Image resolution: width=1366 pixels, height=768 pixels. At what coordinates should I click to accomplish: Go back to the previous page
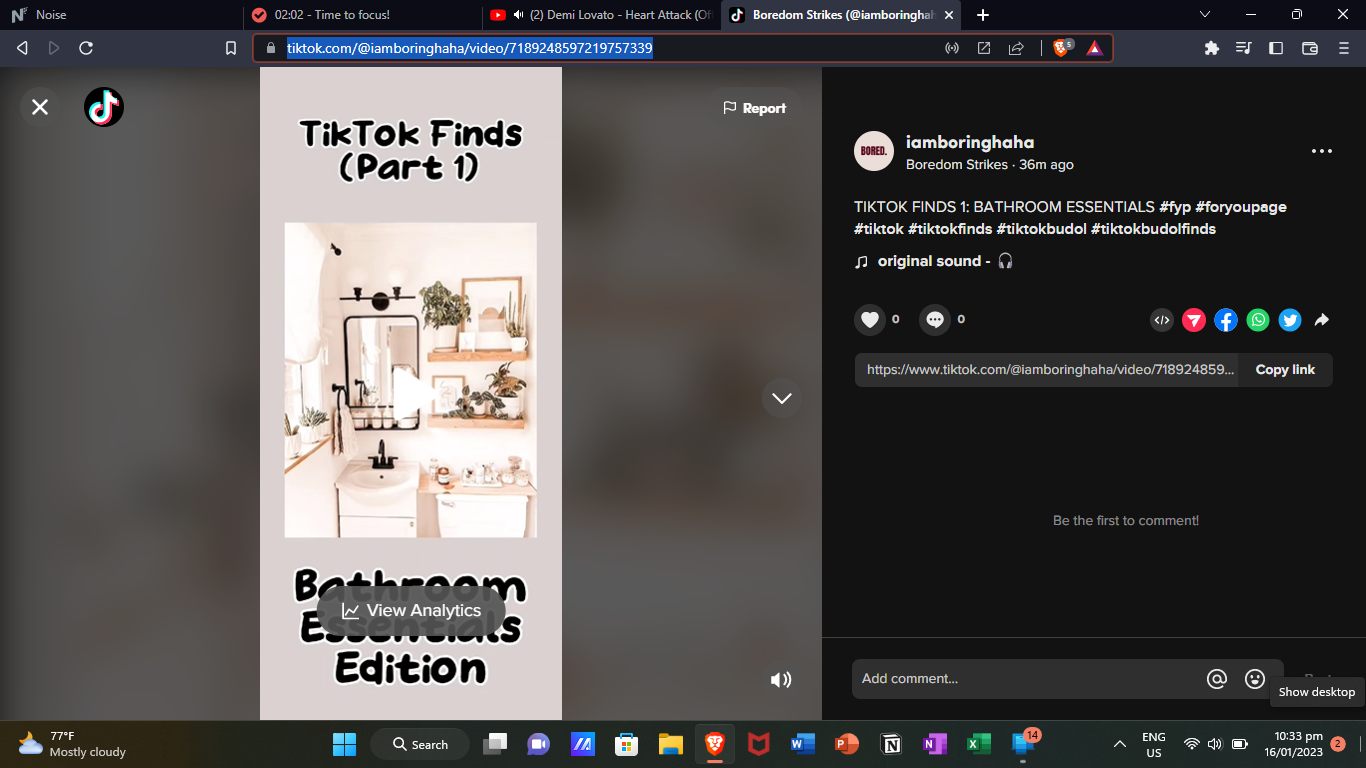coord(22,48)
